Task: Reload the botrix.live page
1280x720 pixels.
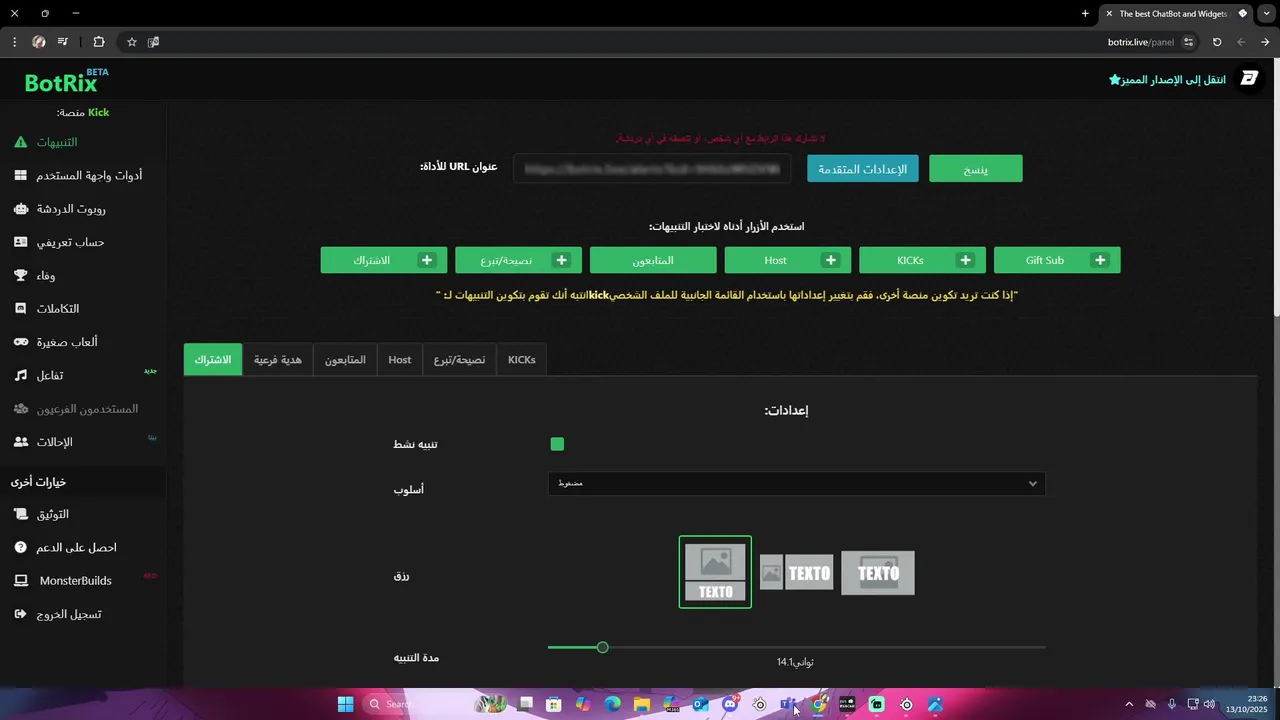Action: (x=1217, y=42)
